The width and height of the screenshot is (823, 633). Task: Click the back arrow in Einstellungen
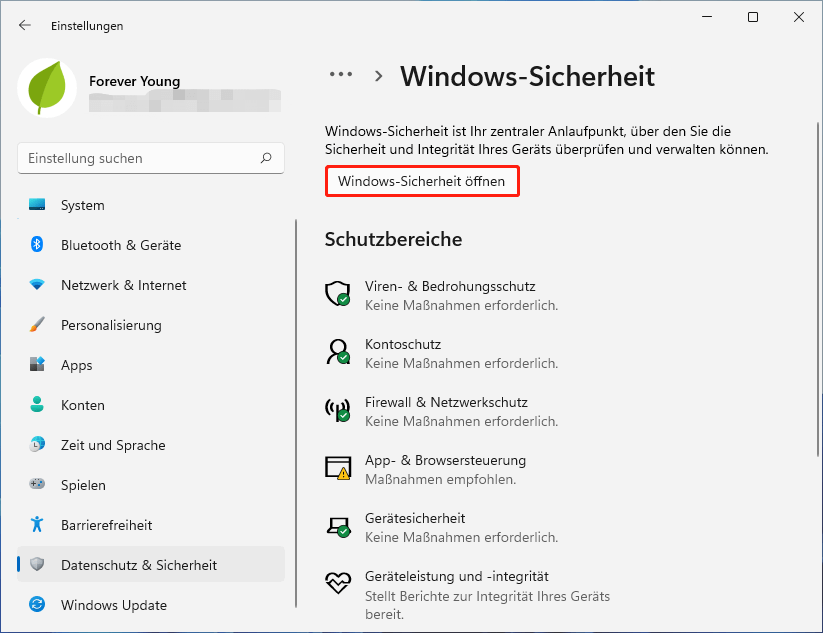click(25, 25)
